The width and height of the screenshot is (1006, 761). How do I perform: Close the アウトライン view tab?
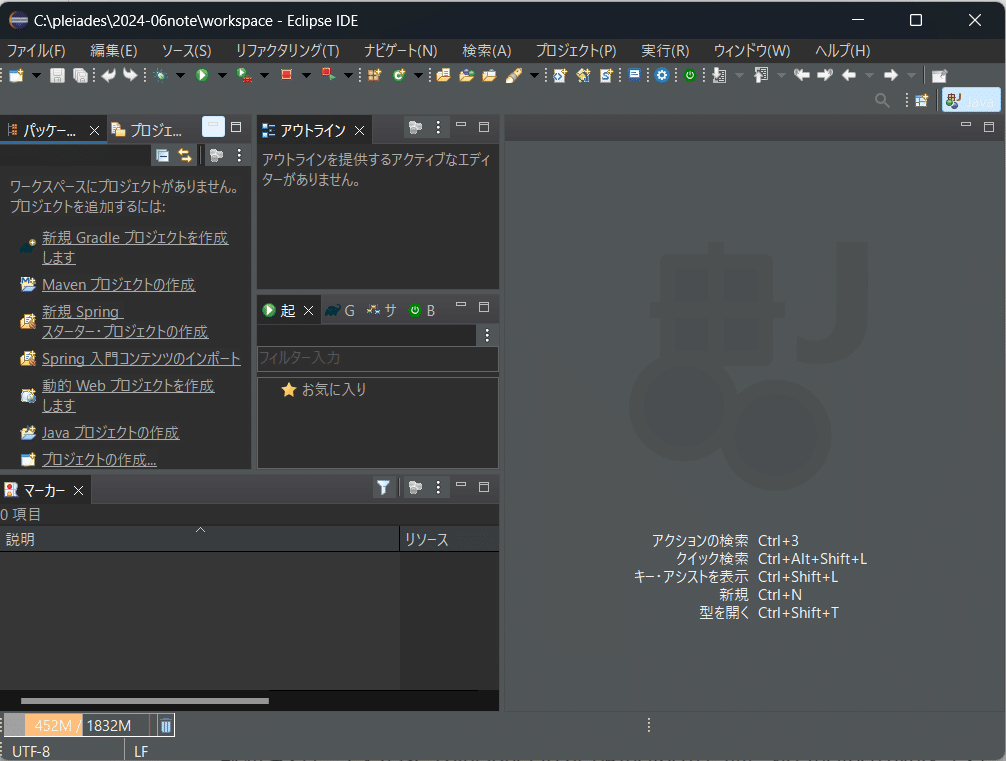click(x=360, y=131)
